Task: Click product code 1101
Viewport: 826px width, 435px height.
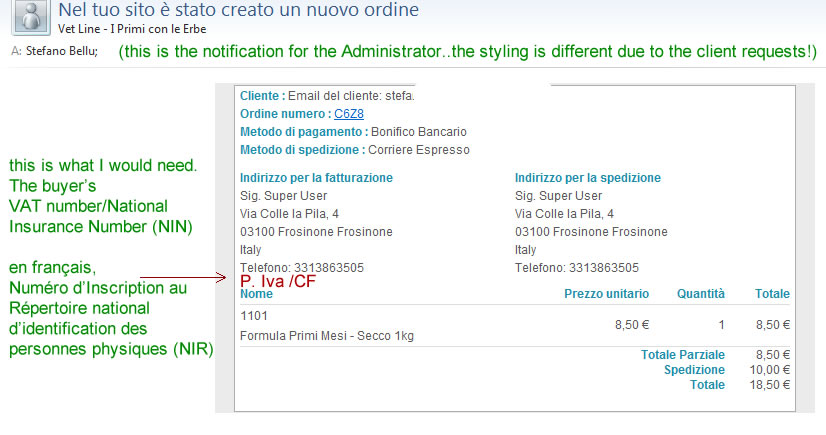Action: (254, 315)
